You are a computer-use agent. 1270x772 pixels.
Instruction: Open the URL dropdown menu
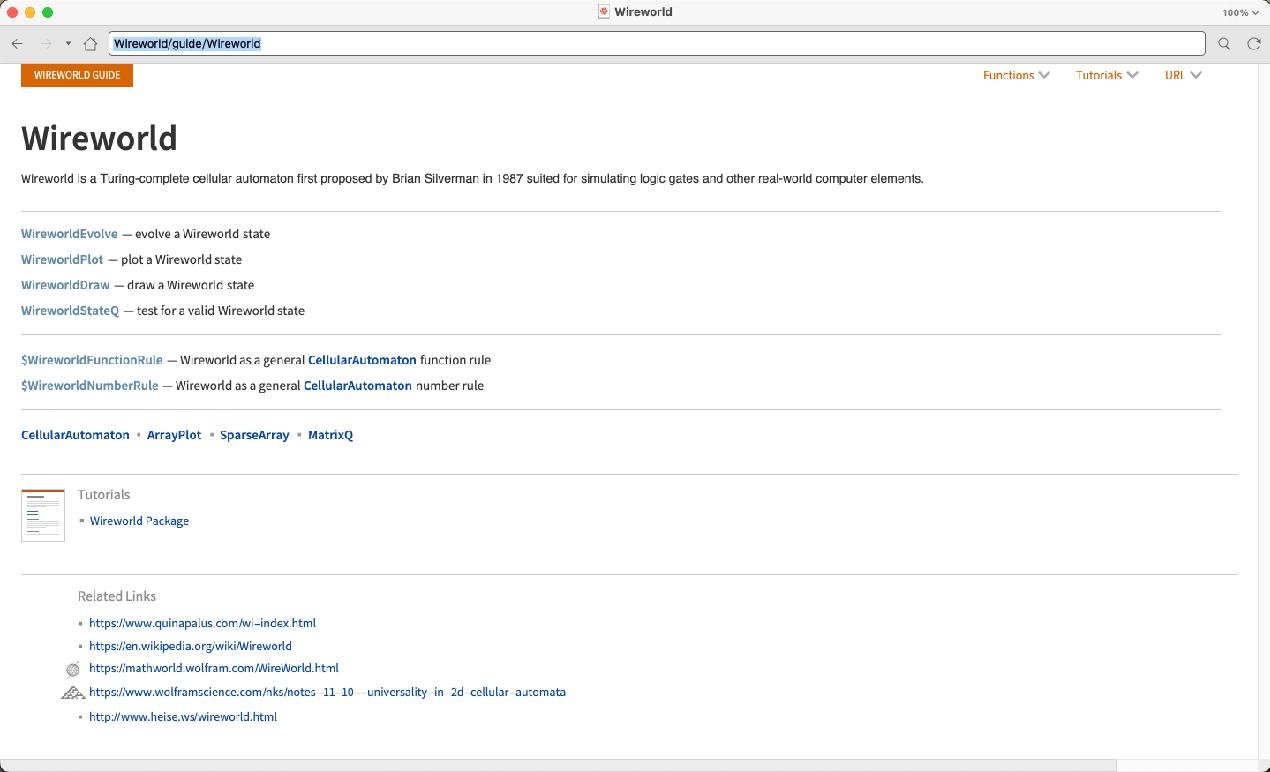coord(1183,75)
